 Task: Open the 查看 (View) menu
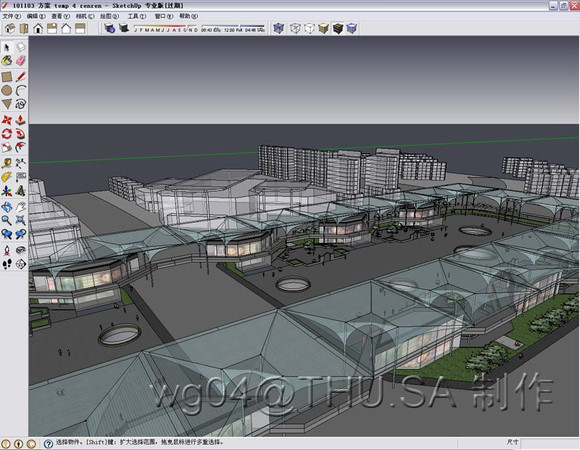tap(60, 16)
